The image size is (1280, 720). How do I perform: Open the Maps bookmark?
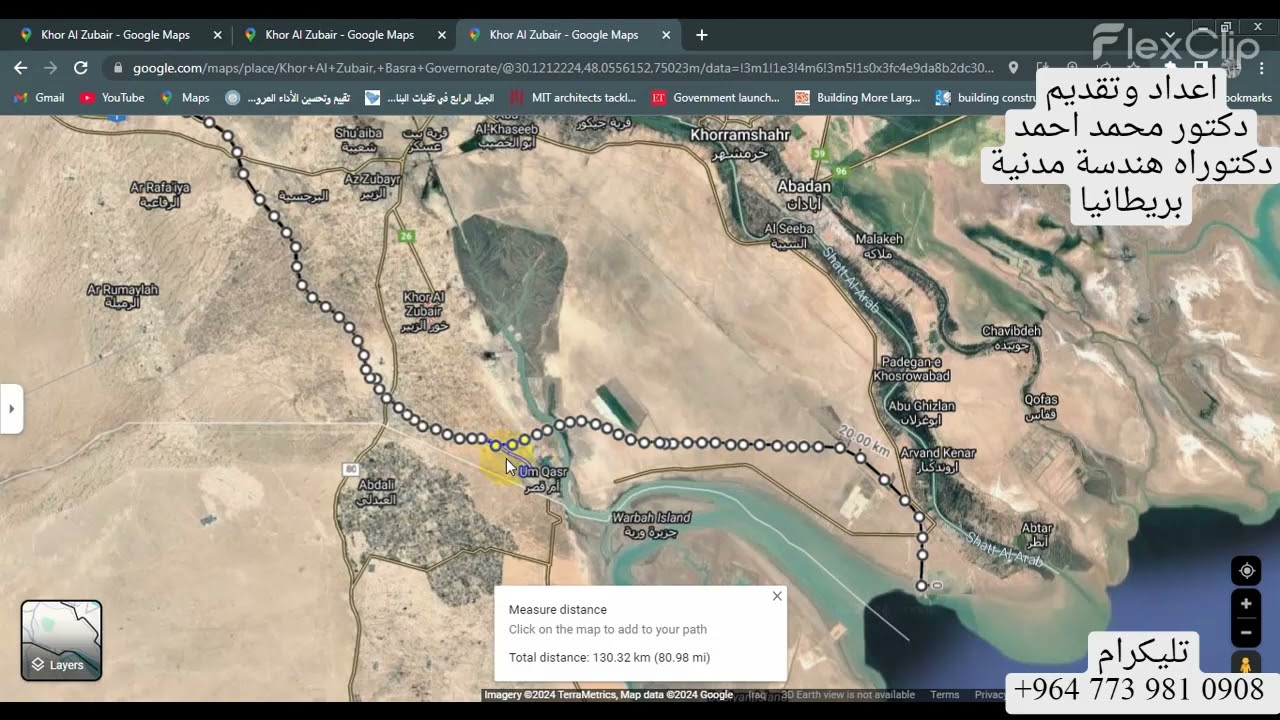(x=185, y=98)
